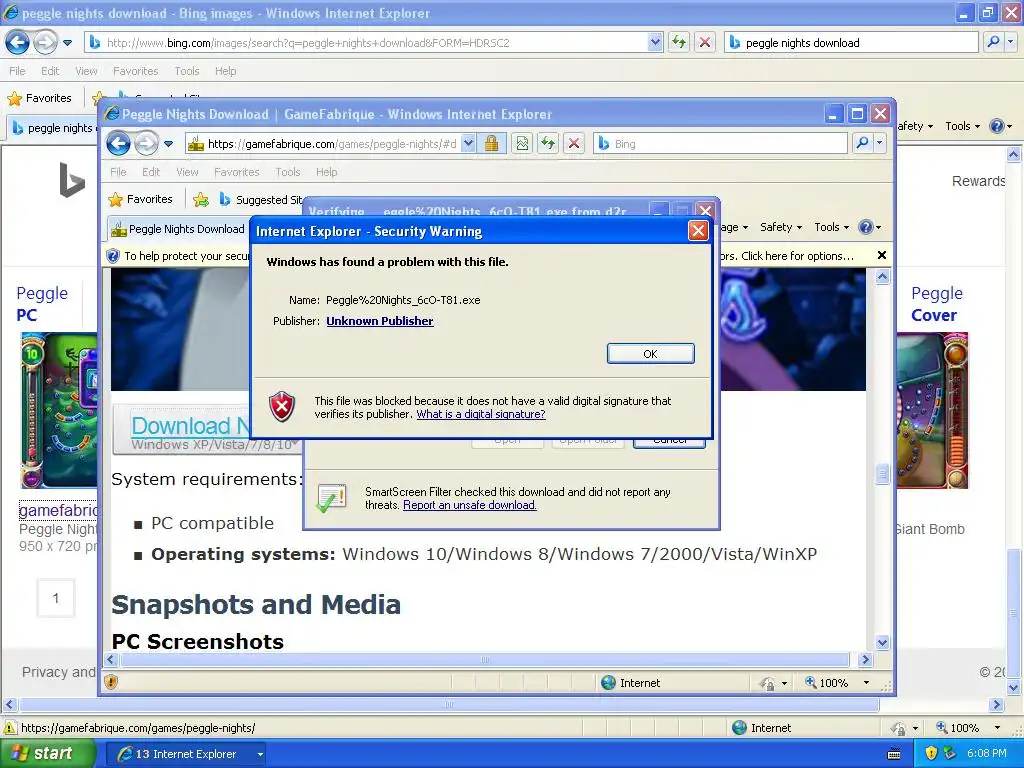Screen dimensions: 1024x768
Task: Click Back arrow in Bing images window
Action: (x=18, y=43)
